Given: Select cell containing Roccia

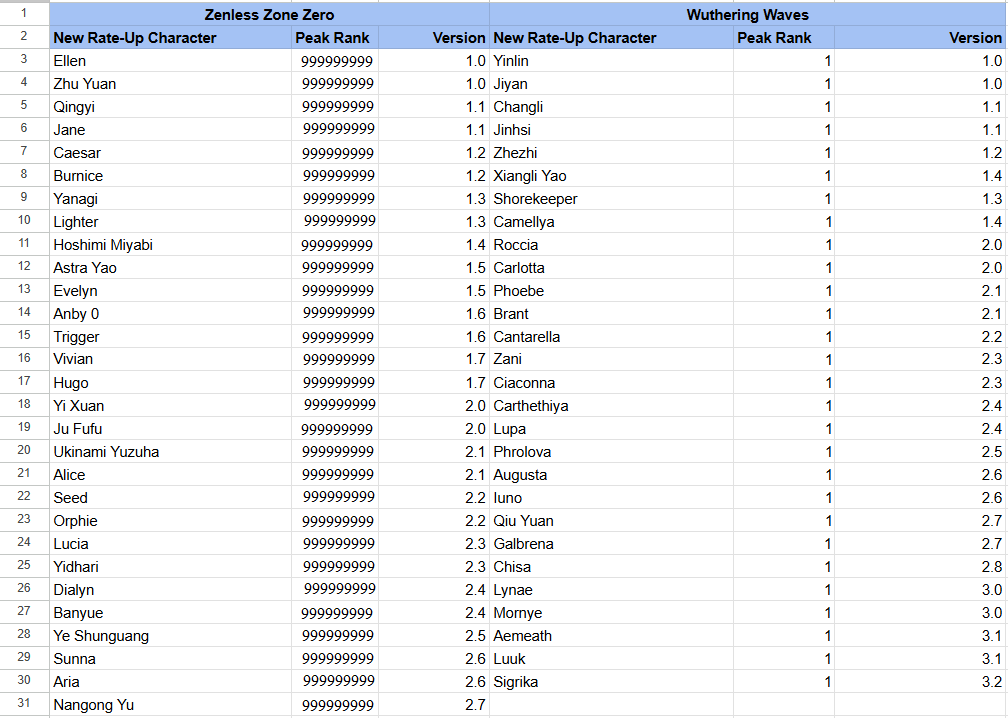Looking at the screenshot, I should 611,245.
